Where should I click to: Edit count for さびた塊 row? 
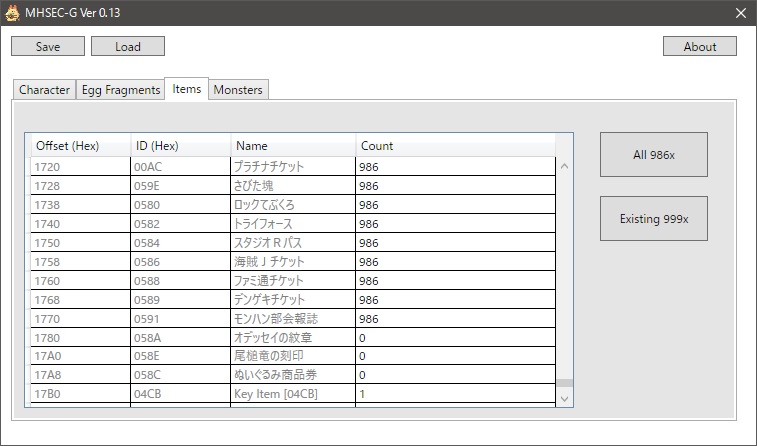(x=455, y=185)
